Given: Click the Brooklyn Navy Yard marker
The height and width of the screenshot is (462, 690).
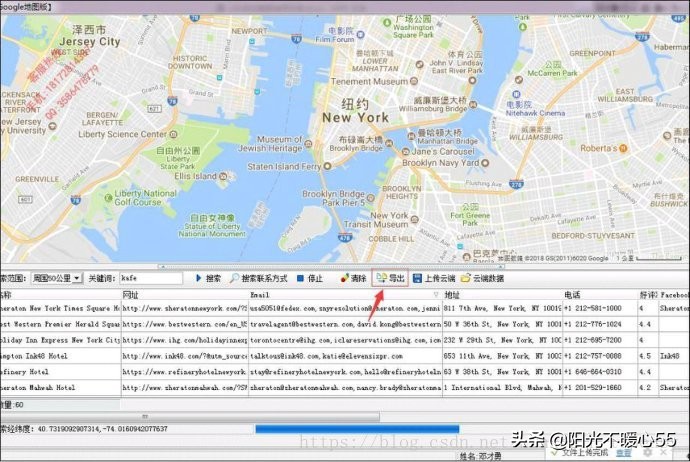Looking at the screenshot, I should [x=485, y=163].
